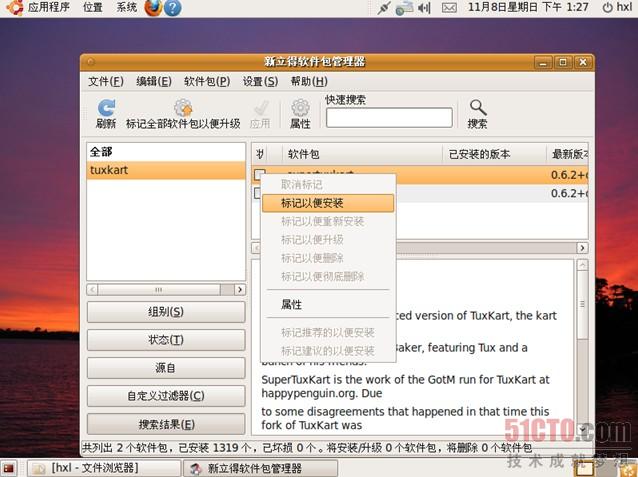
Task: Click right arrow of package list scrollbar
Action: point(582,248)
